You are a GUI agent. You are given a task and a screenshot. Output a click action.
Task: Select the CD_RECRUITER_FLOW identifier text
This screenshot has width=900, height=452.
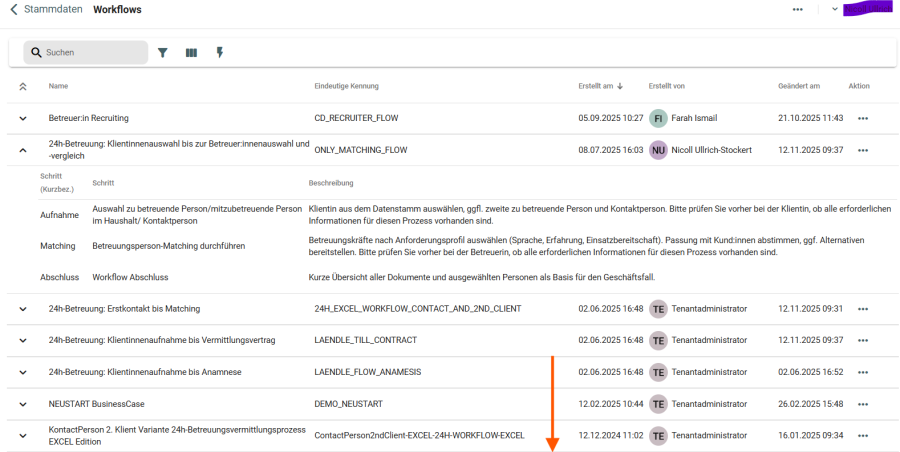click(356, 118)
